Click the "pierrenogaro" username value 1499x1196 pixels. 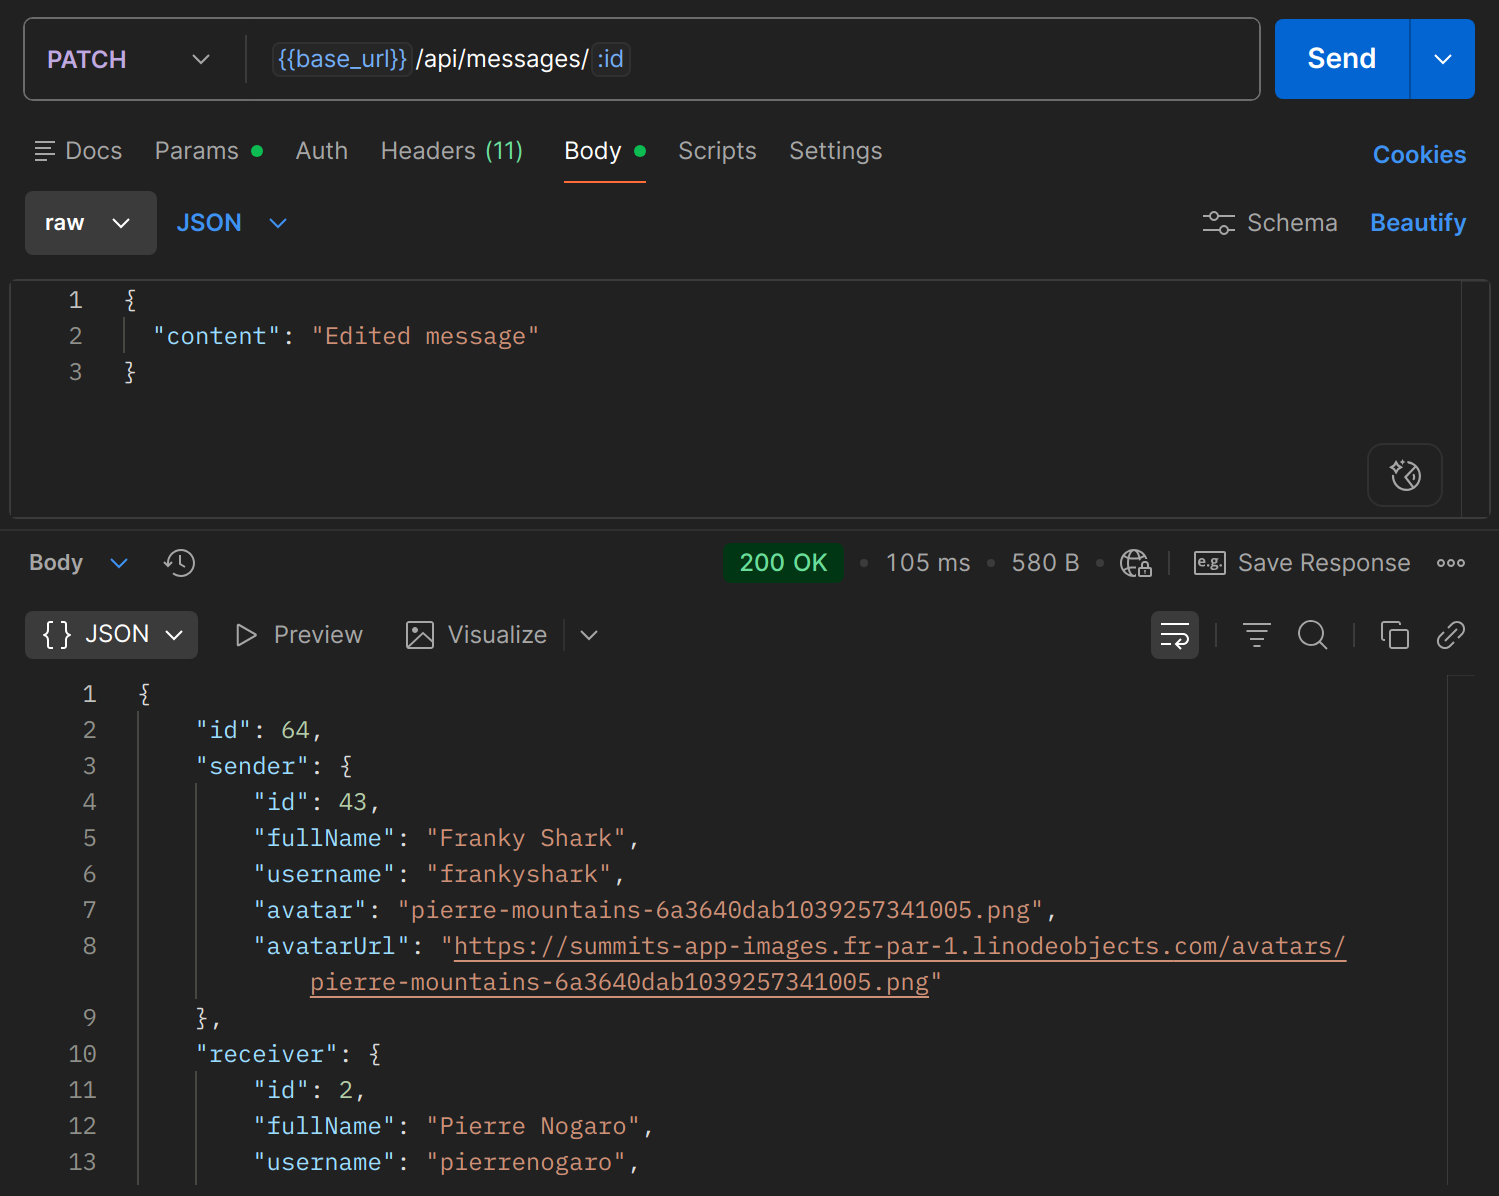(526, 1162)
